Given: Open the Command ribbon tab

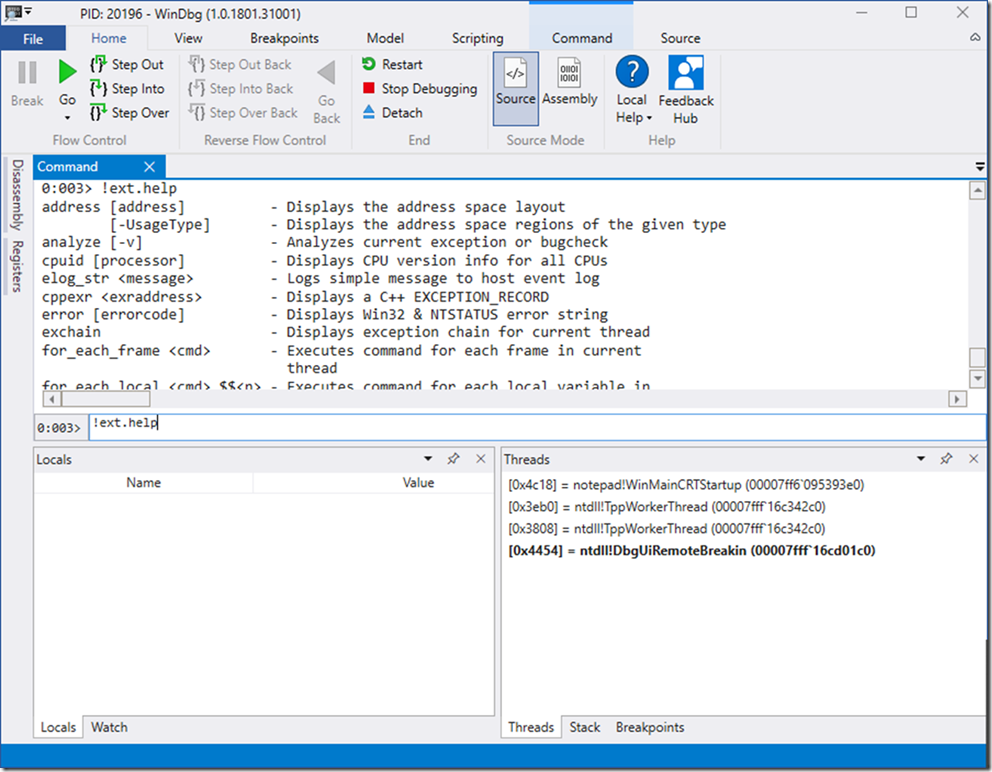Looking at the screenshot, I should point(581,38).
